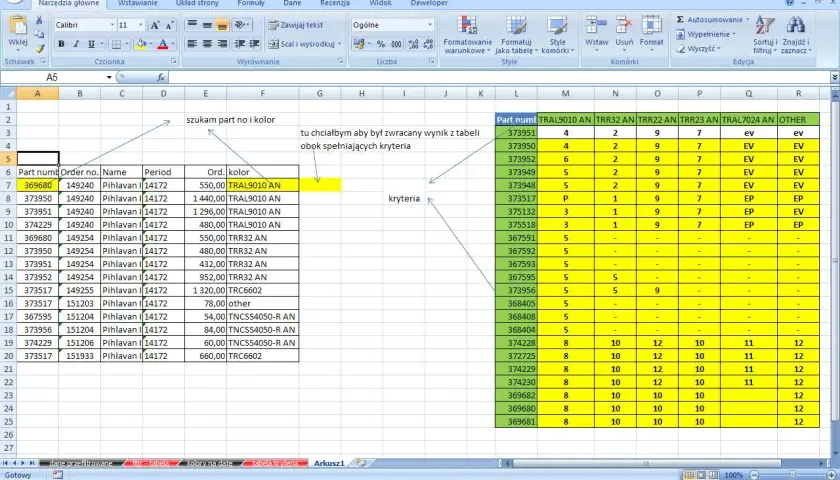Toggle underline formatting
This screenshot has height=480, width=840.
(91, 44)
